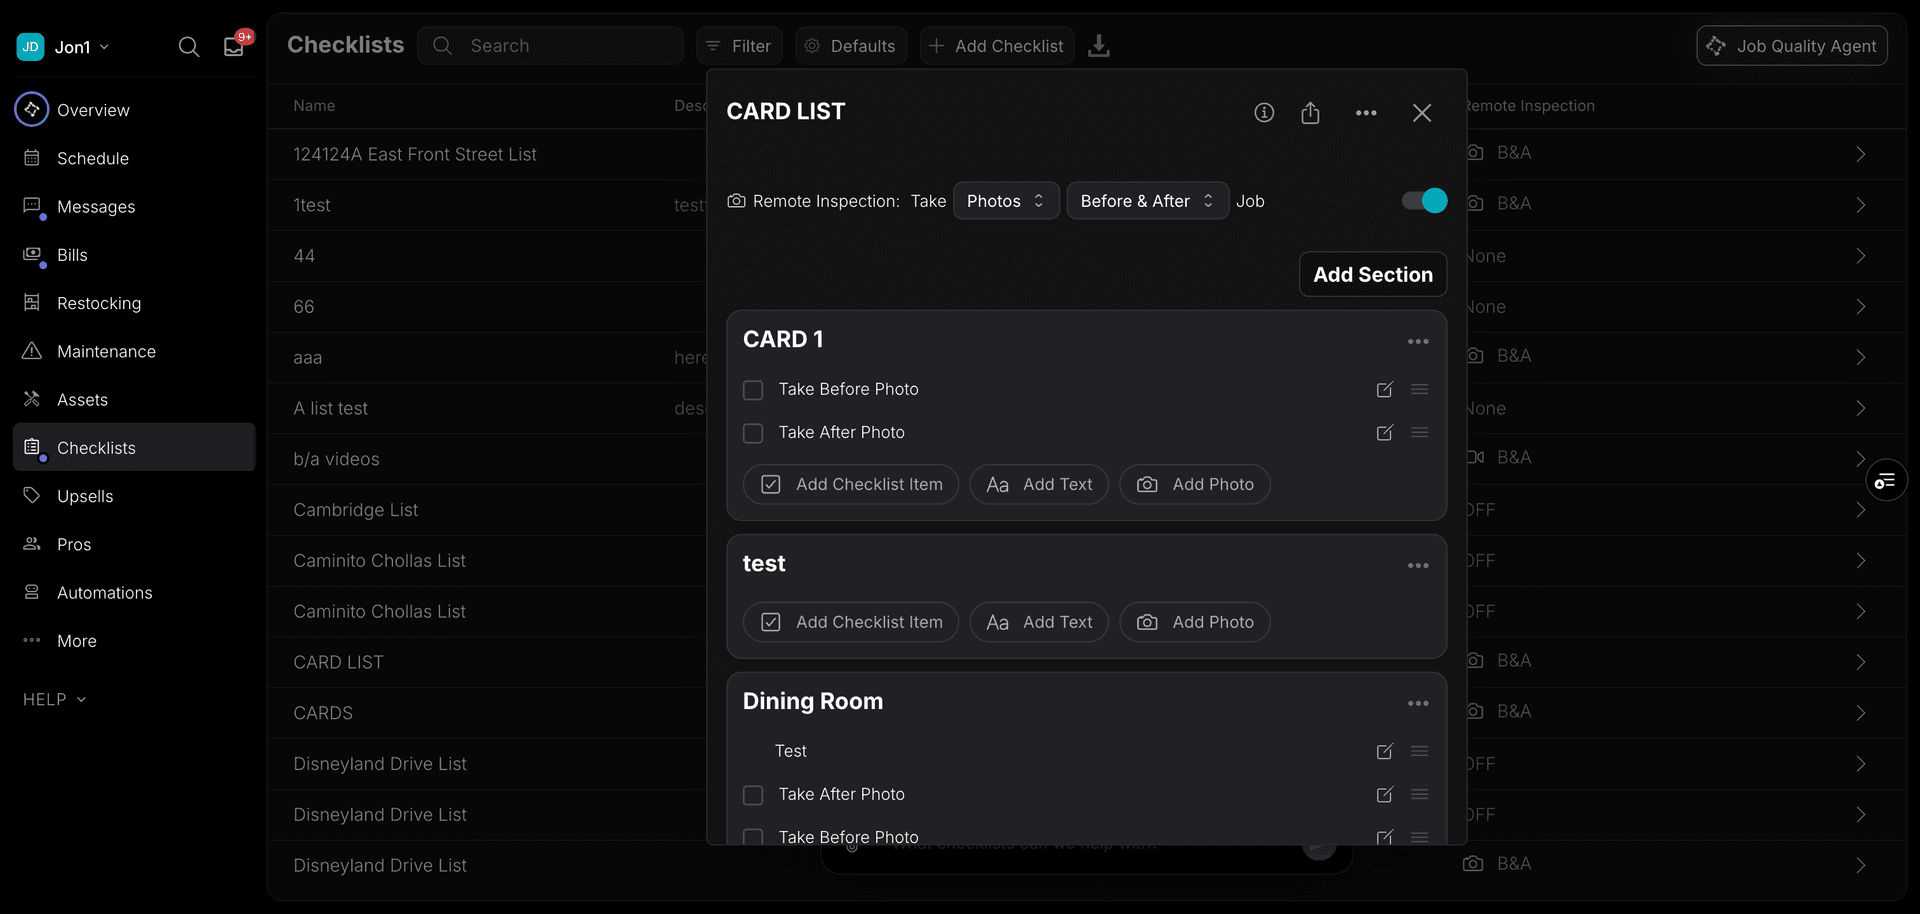Image resolution: width=1920 pixels, height=914 pixels.
Task: Click the share icon in the modal header
Action: click(1311, 112)
